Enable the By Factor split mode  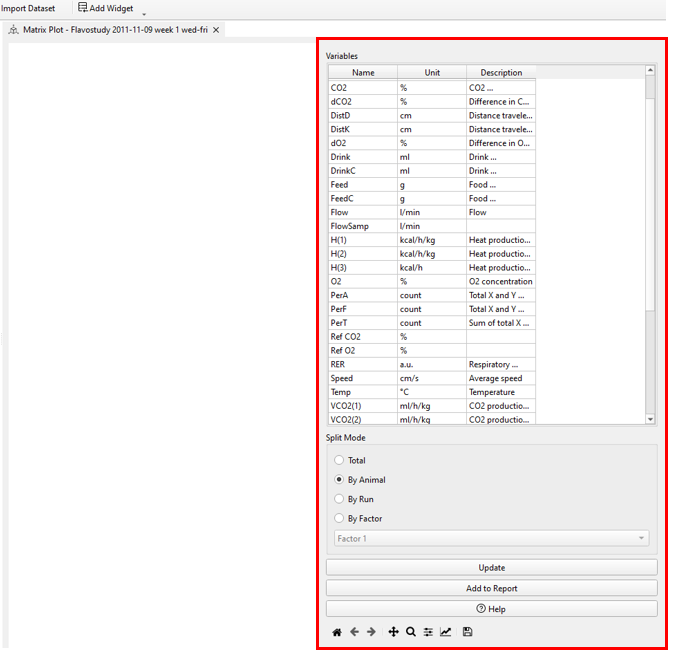pos(339,518)
